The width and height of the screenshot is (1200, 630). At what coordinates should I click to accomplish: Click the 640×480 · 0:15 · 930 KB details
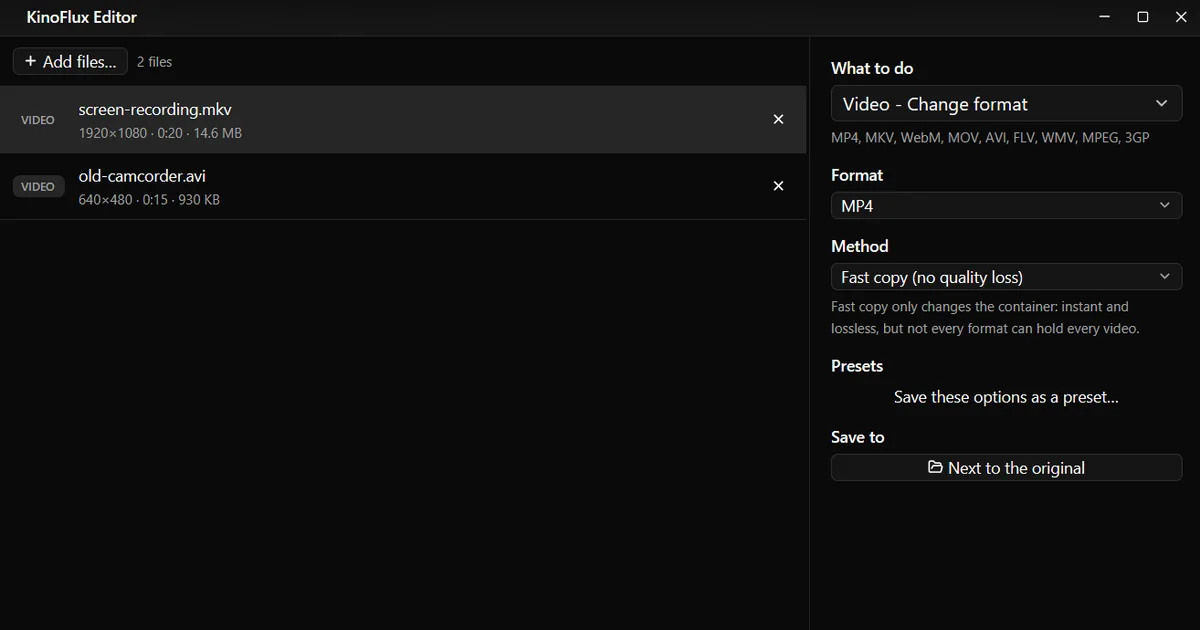149,200
